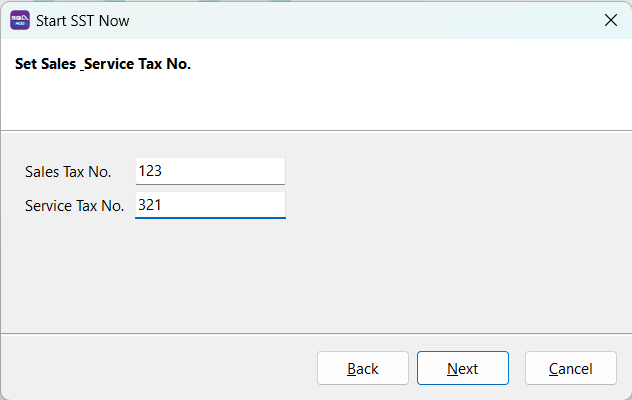Close the Start SST Now dialog

(610, 20)
